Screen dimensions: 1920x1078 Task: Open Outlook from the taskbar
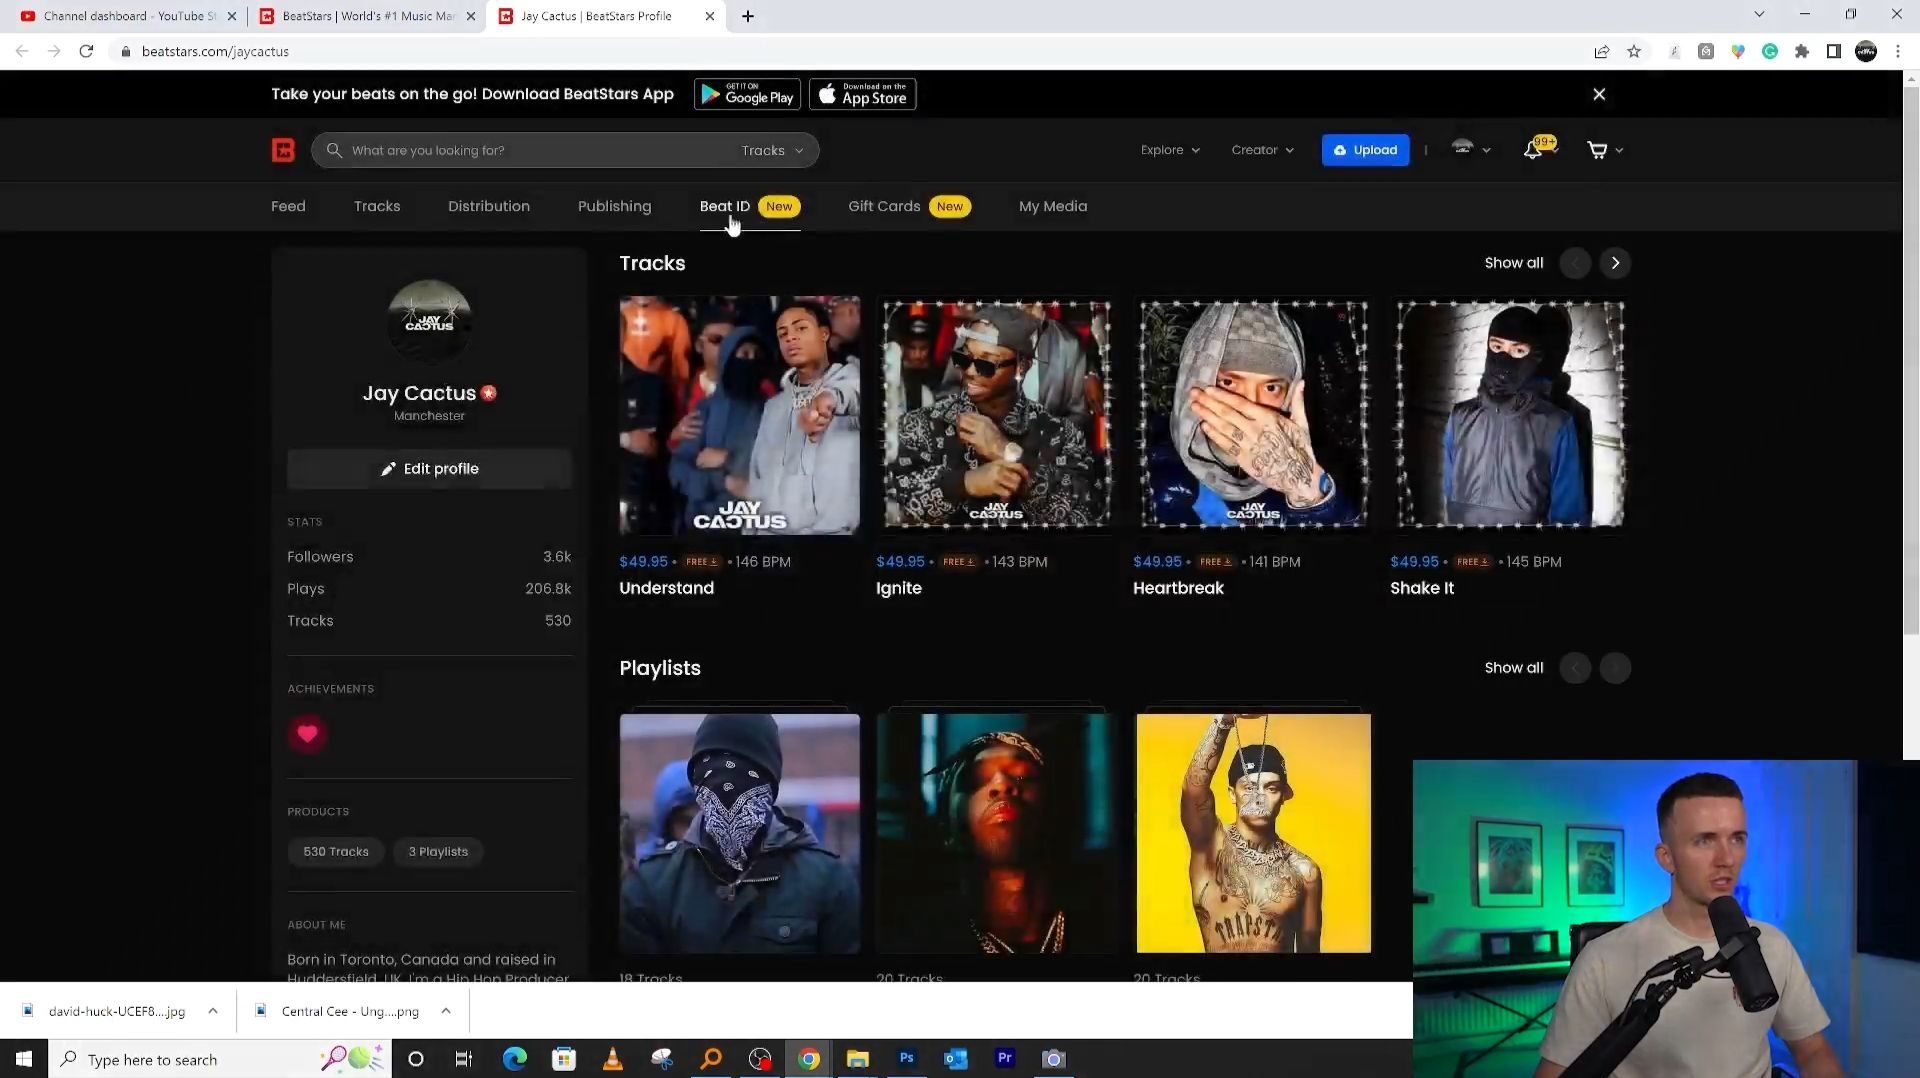(956, 1059)
